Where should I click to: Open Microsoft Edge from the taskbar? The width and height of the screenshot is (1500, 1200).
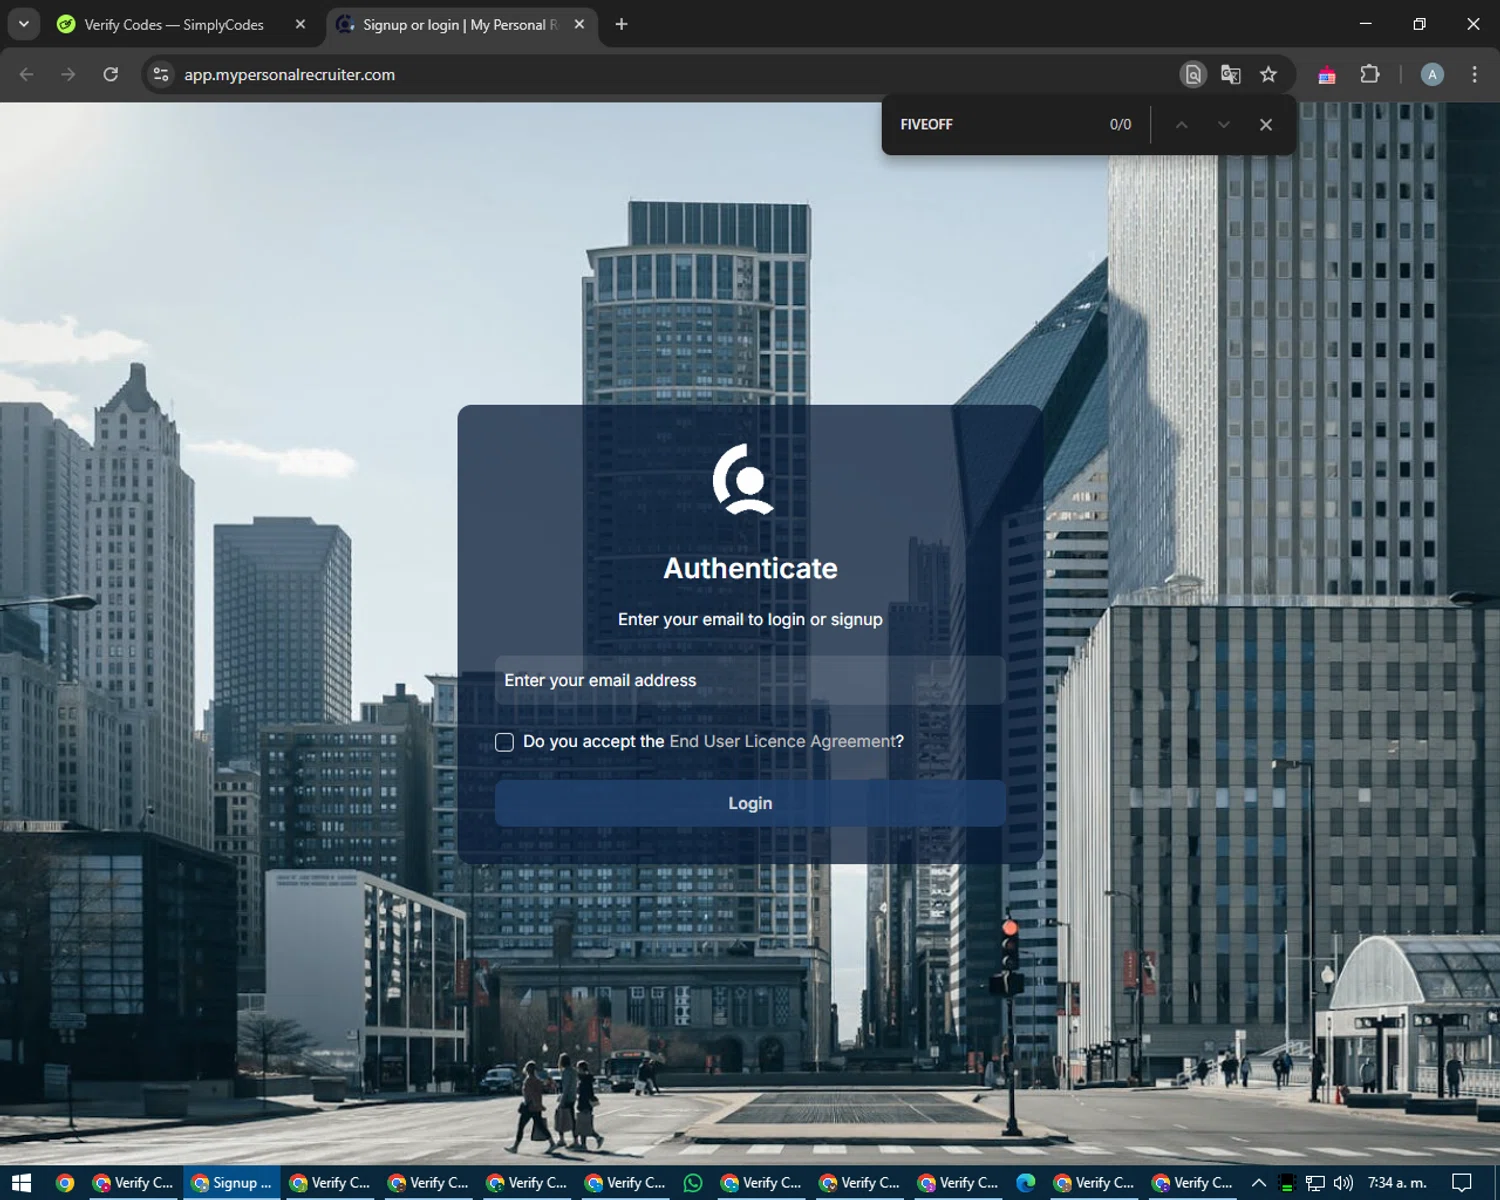[x=1026, y=1183]
